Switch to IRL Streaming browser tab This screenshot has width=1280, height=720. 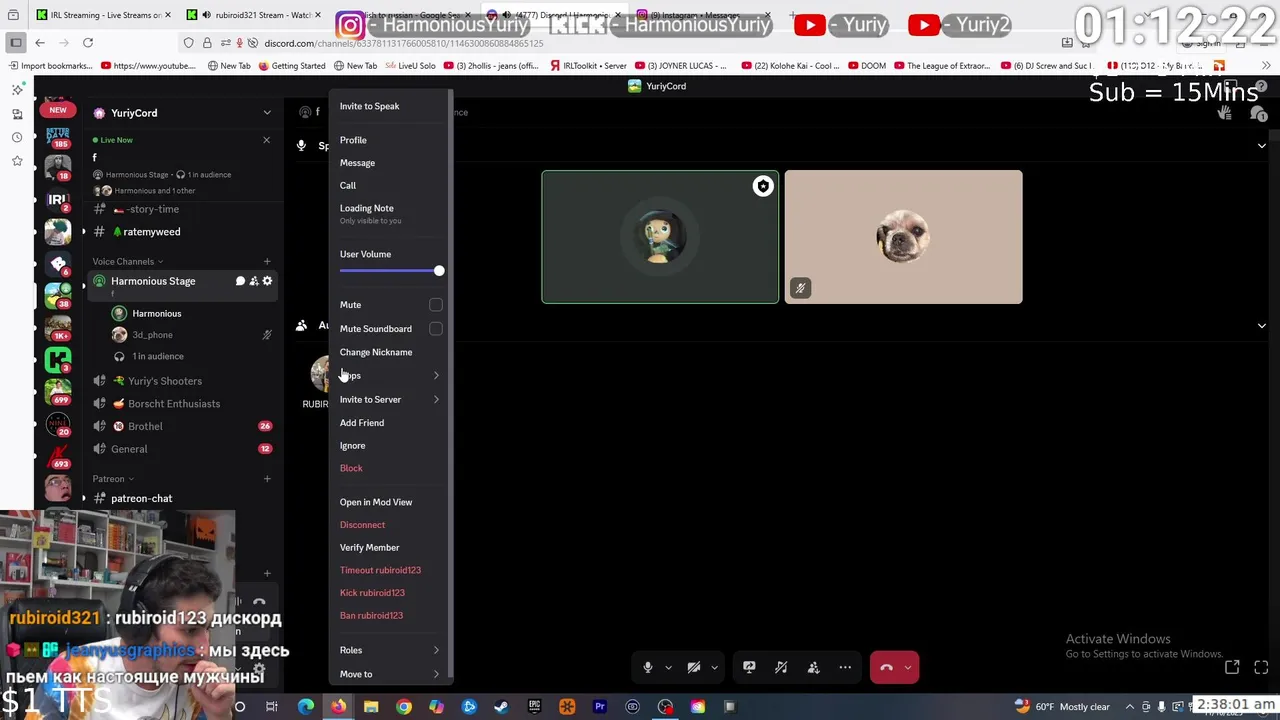[x=102, y=15]
